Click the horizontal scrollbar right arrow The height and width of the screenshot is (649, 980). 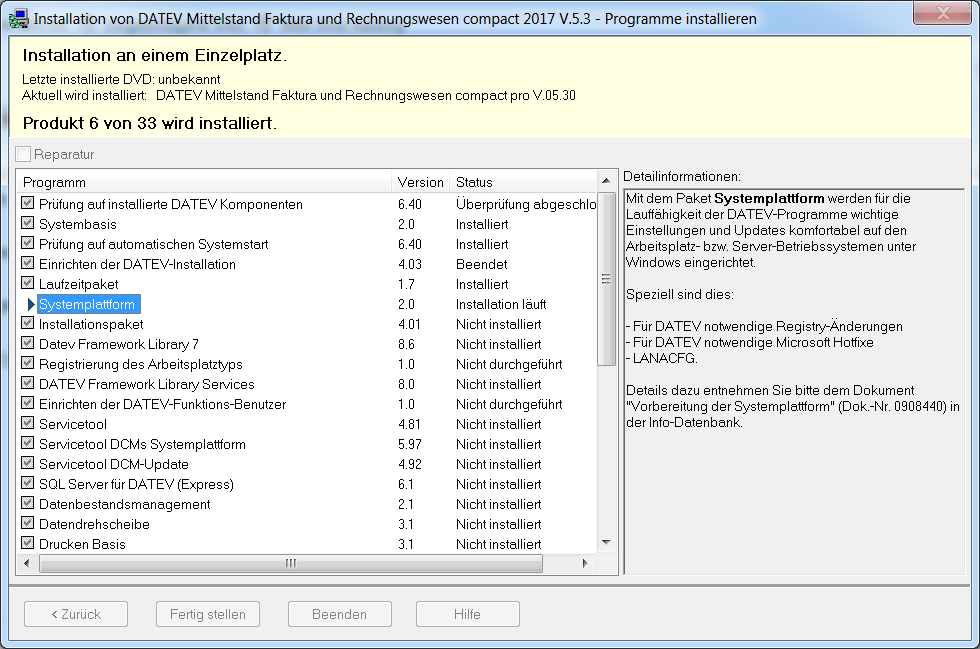585,563
